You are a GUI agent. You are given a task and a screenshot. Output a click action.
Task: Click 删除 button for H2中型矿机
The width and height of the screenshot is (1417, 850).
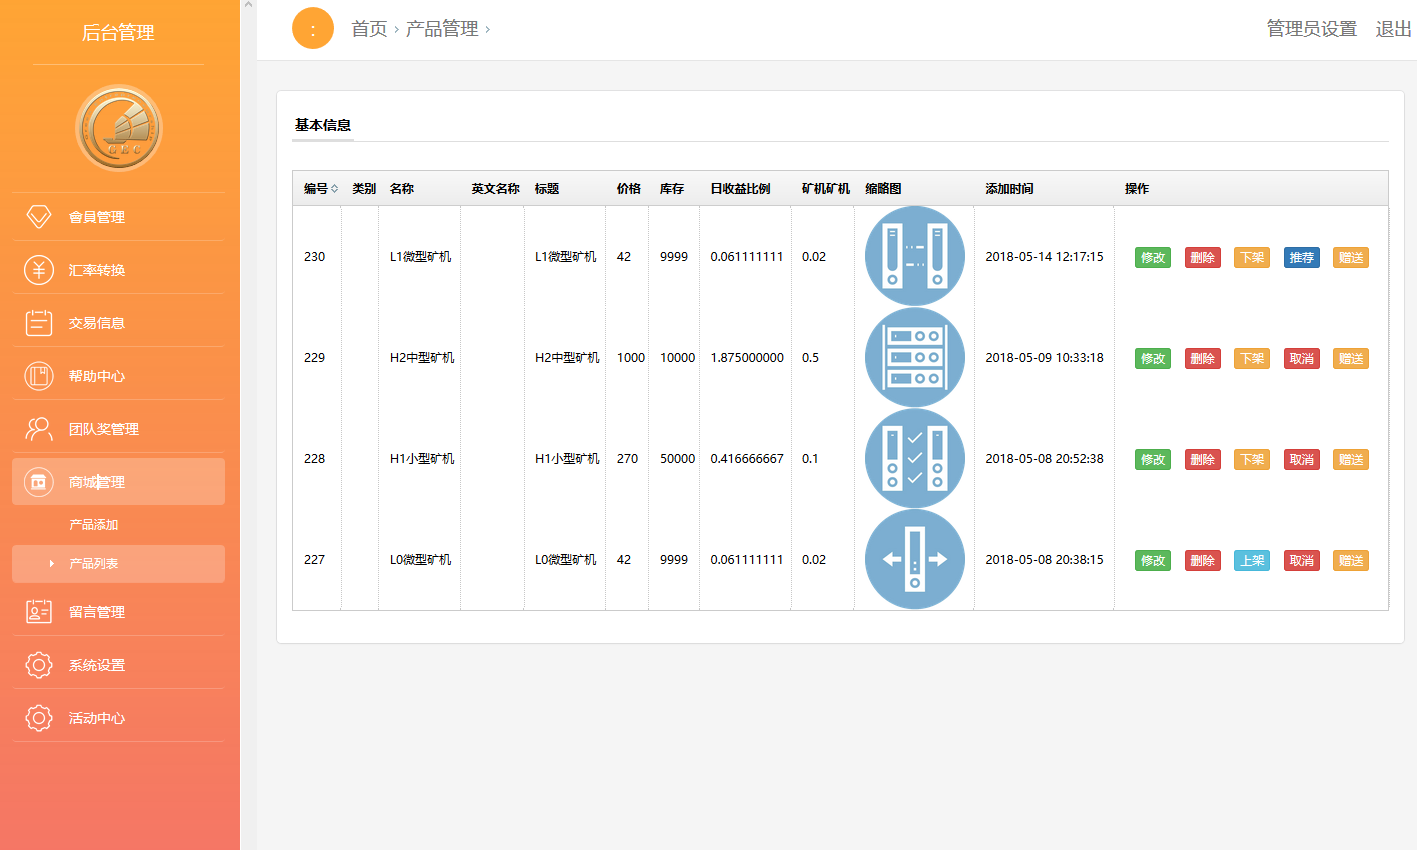1202,359
